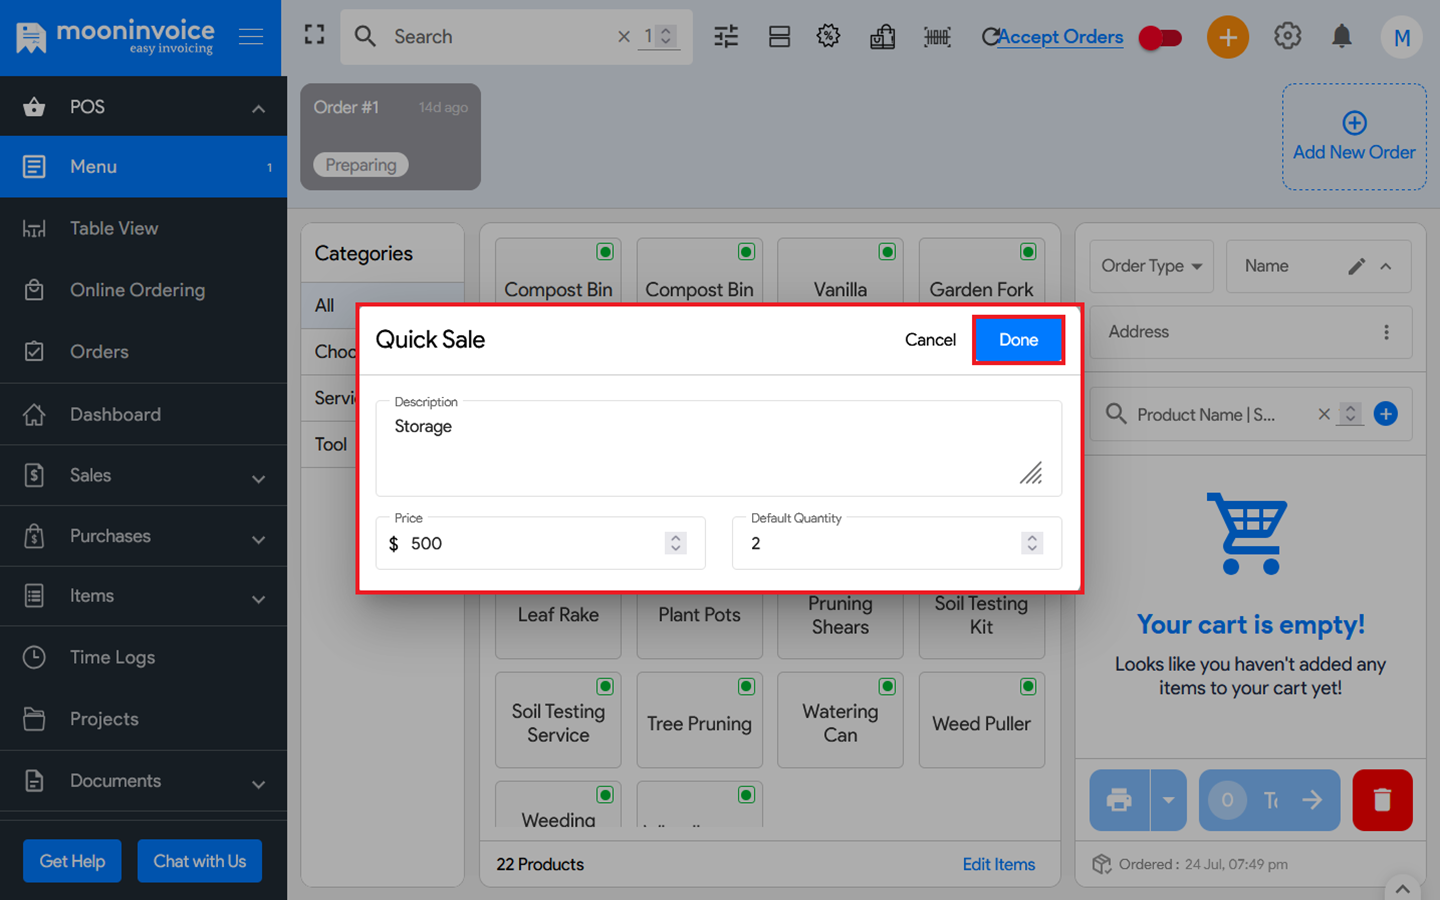The height and width of the screenshot is (900, 1440).
Task: Click the Price stepper arrows
Action: pyautogui.click(x=676, y=543)
